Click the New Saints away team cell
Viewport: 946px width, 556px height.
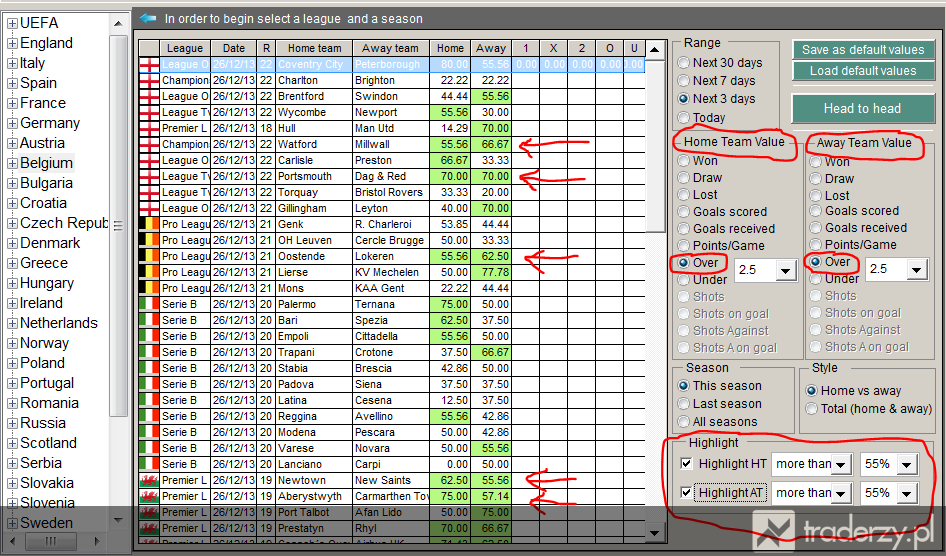click(391, 481)
